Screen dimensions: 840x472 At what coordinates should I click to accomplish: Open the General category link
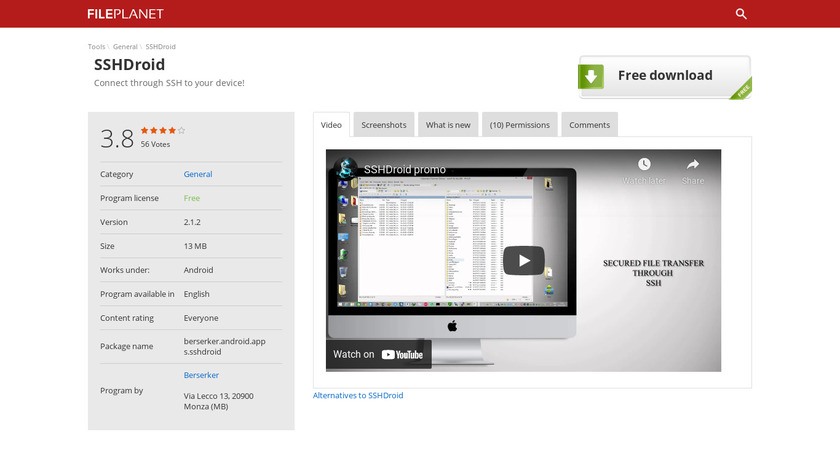(198, 174)
